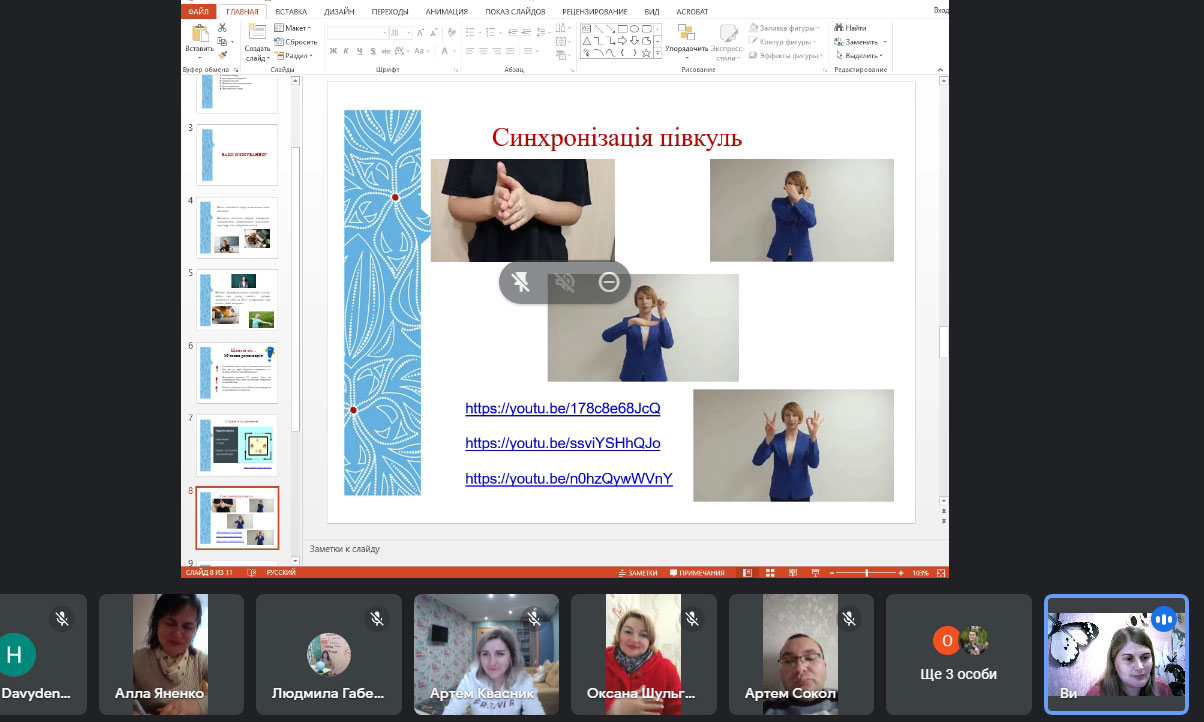
Task: Click Алла Яненко participant tile
Action: pos(171,654)
